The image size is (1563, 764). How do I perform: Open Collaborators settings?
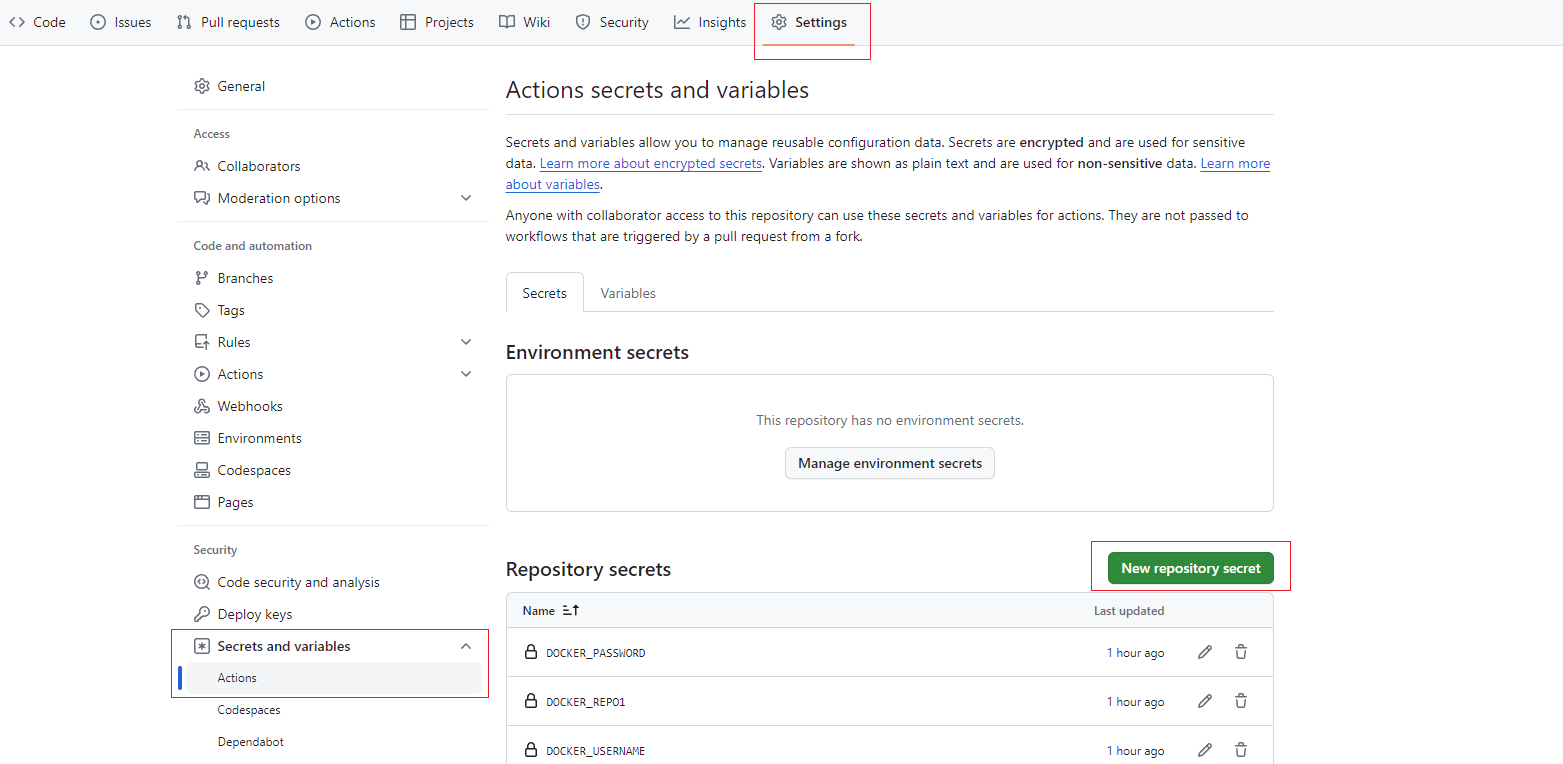[332, 166]
